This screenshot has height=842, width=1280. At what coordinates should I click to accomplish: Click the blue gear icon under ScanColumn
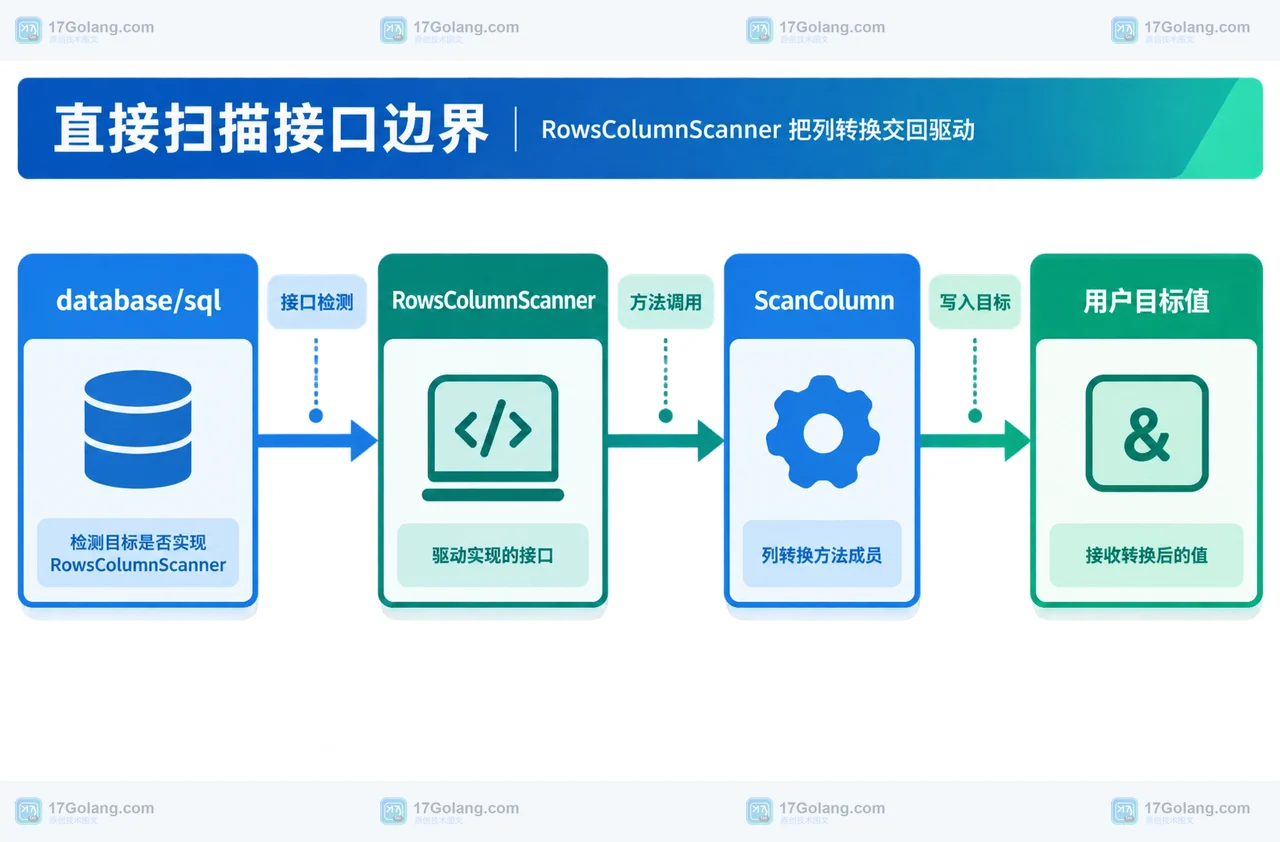(822, 432)
